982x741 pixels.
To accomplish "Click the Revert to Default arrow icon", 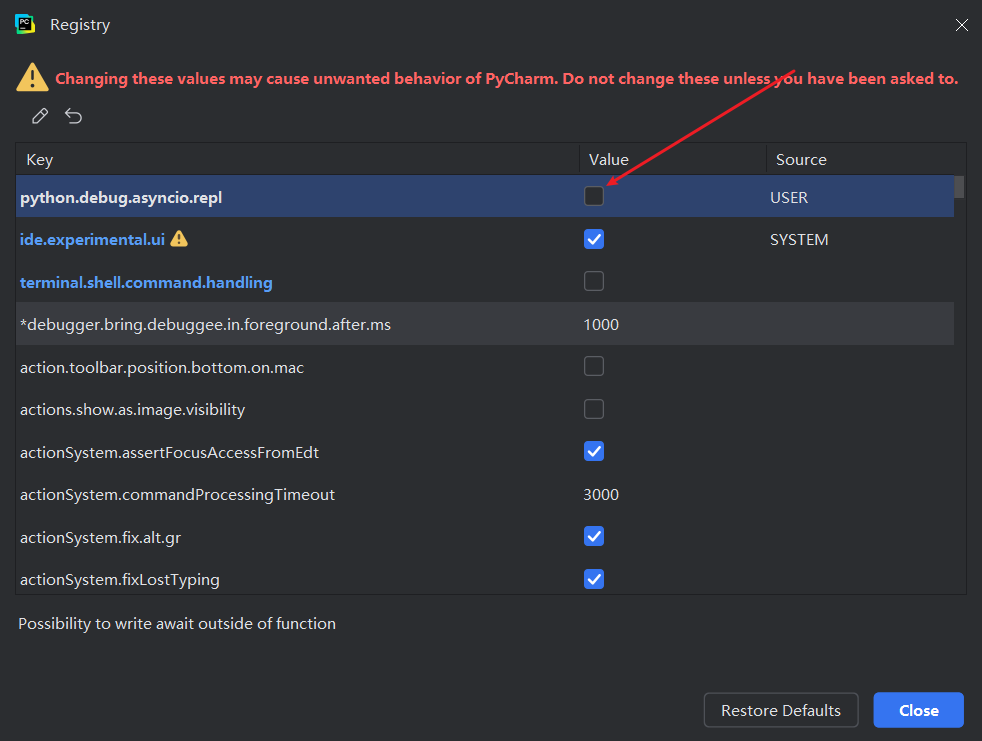I will (x=73, y=116).
